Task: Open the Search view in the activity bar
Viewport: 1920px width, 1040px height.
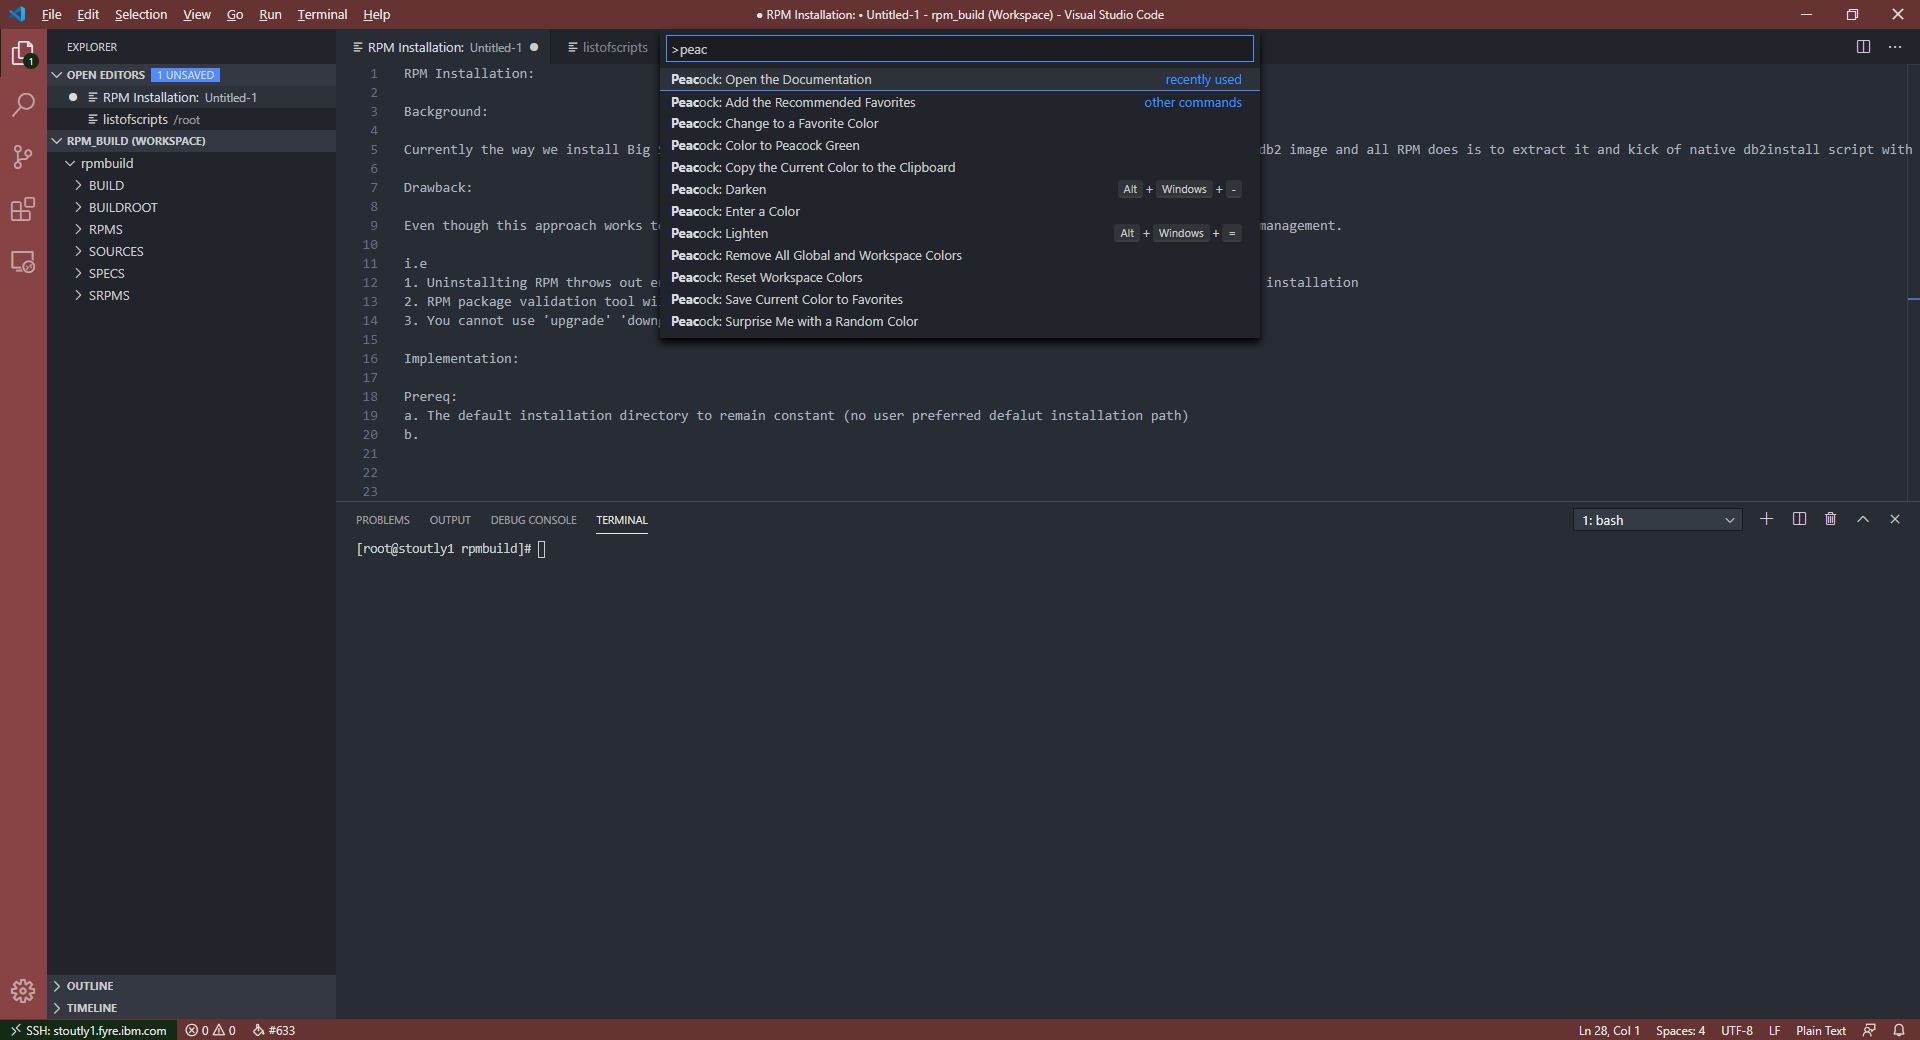Action: coord(22,104)
